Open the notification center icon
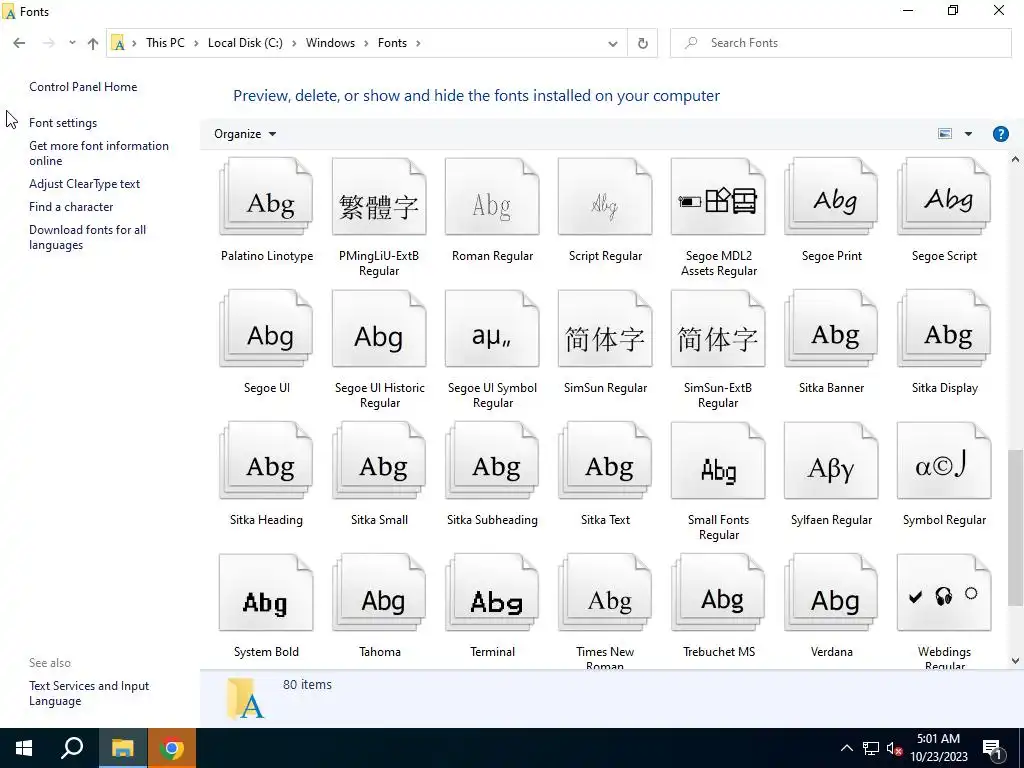The height and width of the screenshot is (768, 1024). (993, 748)
